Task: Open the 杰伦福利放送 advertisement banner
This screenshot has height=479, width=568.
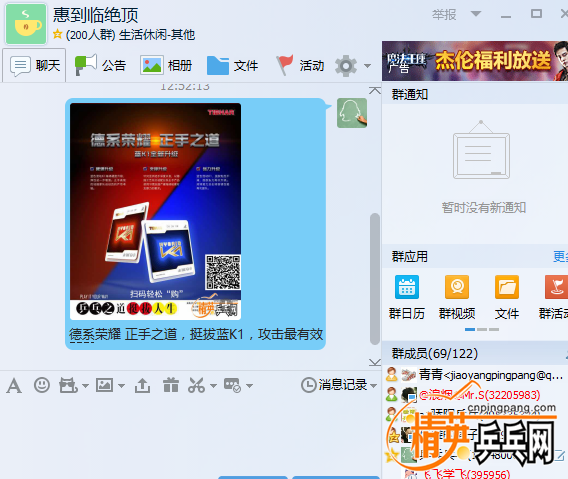Action: point(475,61)
